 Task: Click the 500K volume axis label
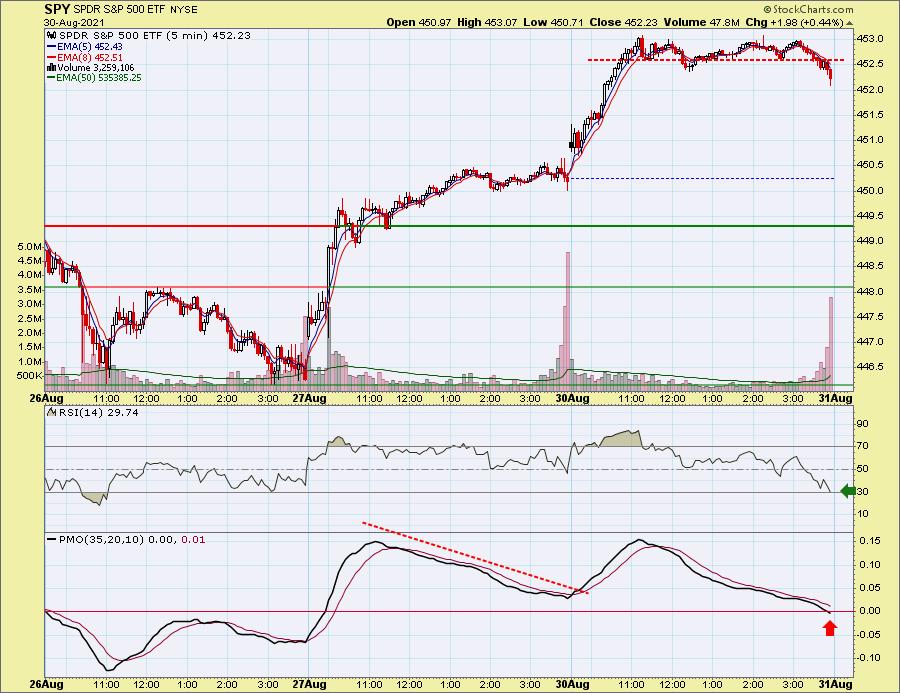pyautogui.click(x=30, y=376)
